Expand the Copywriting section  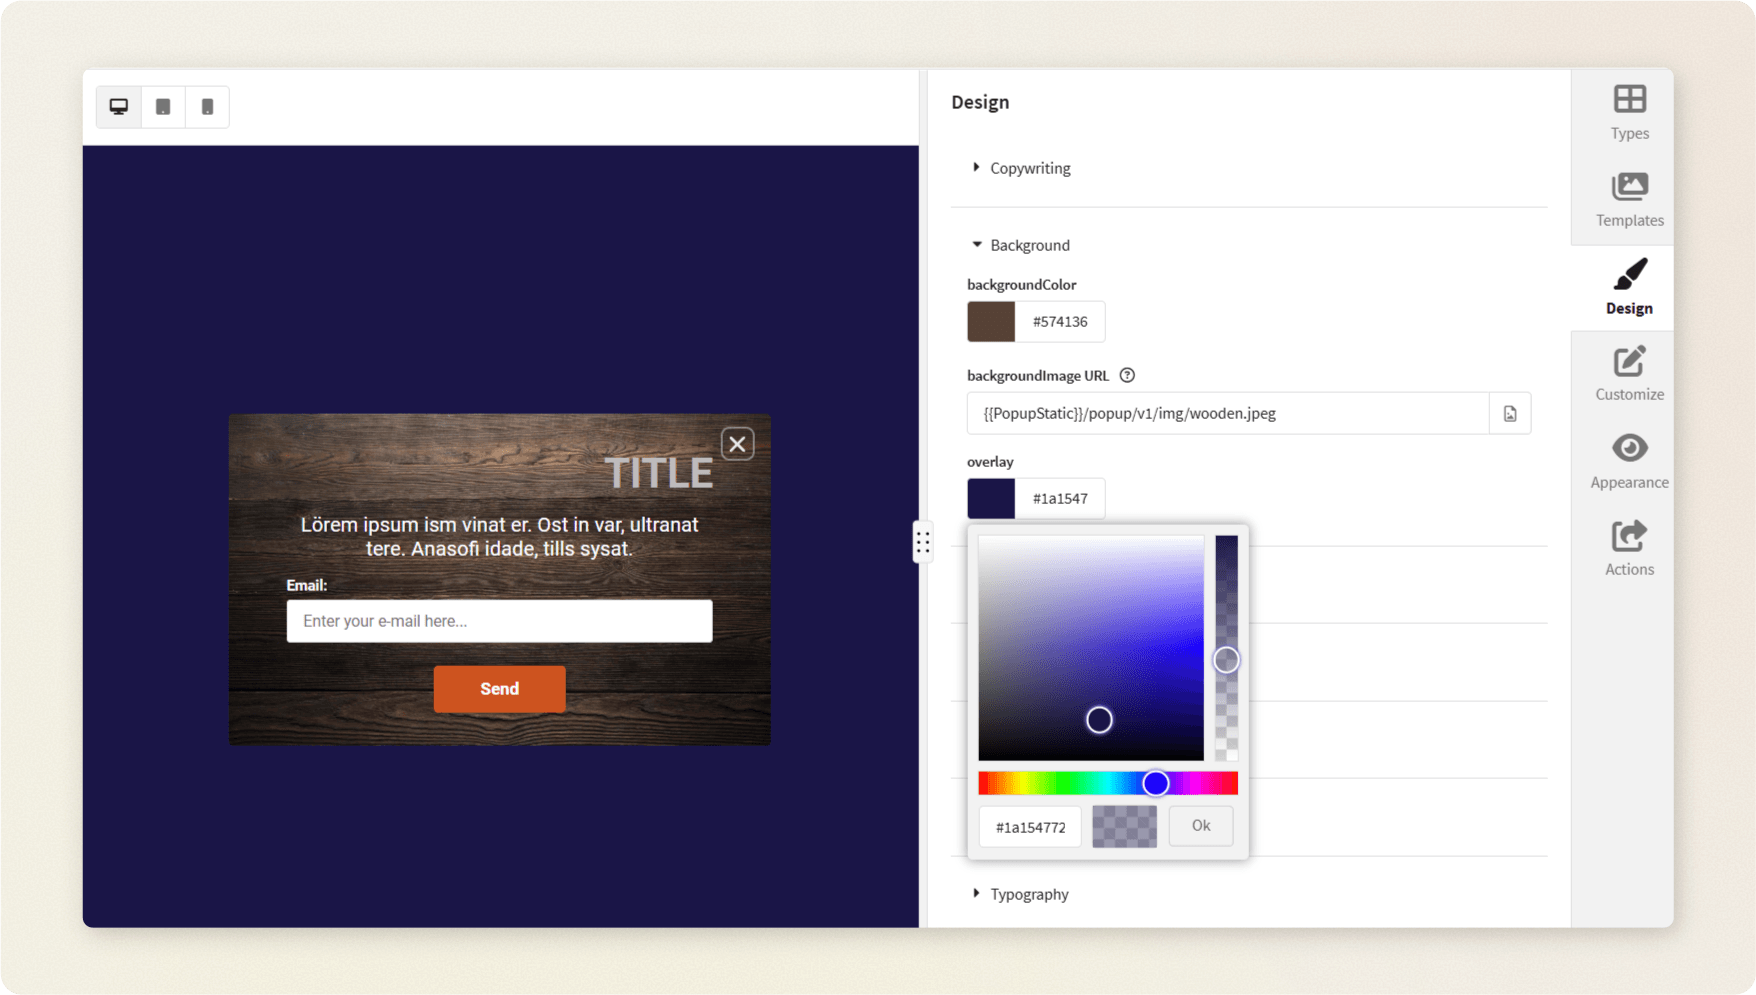1029,168
